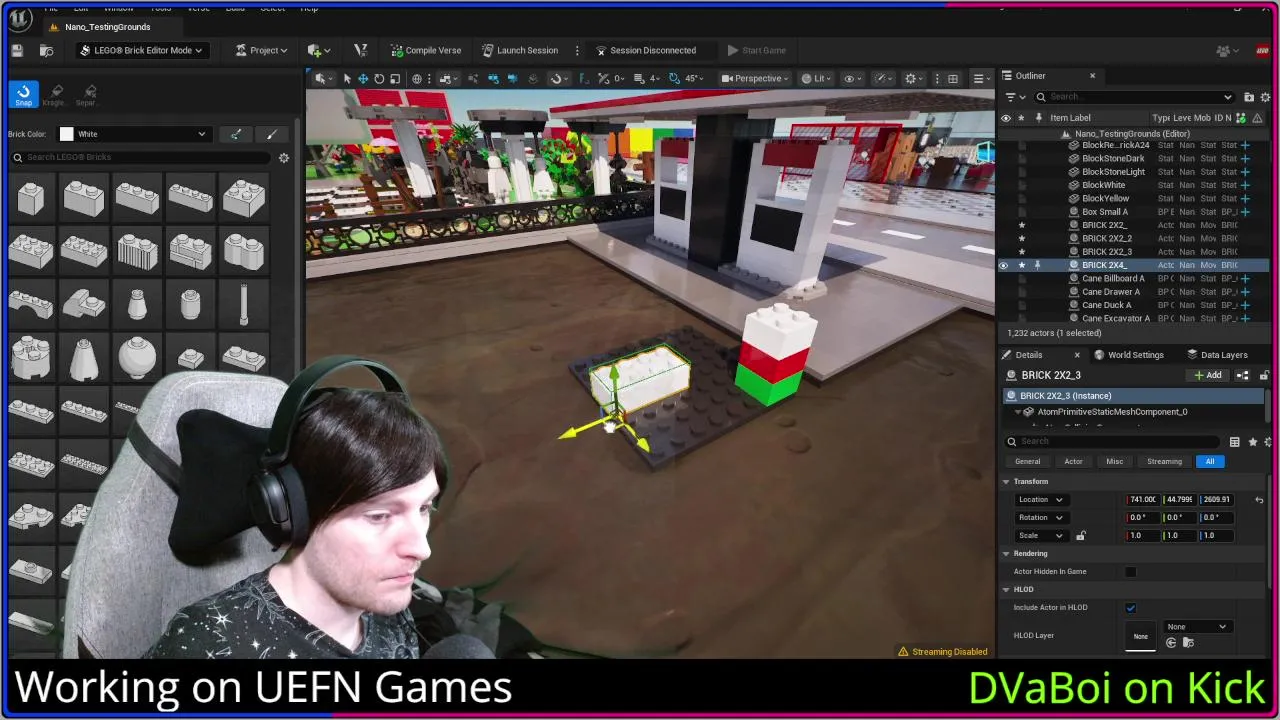This screenshot has height=720, width=1280.
Task: Toggle rotation snap angle icon
Action: coord(676,78)
